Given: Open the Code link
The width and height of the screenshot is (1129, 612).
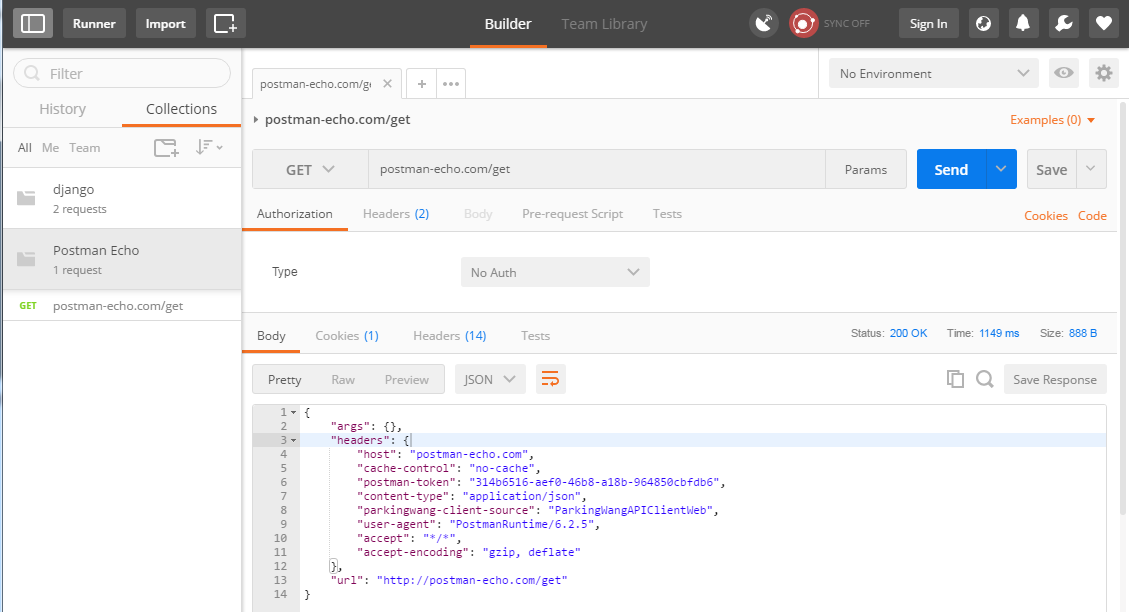Looking at the screenshot, I should point(1092,215).
